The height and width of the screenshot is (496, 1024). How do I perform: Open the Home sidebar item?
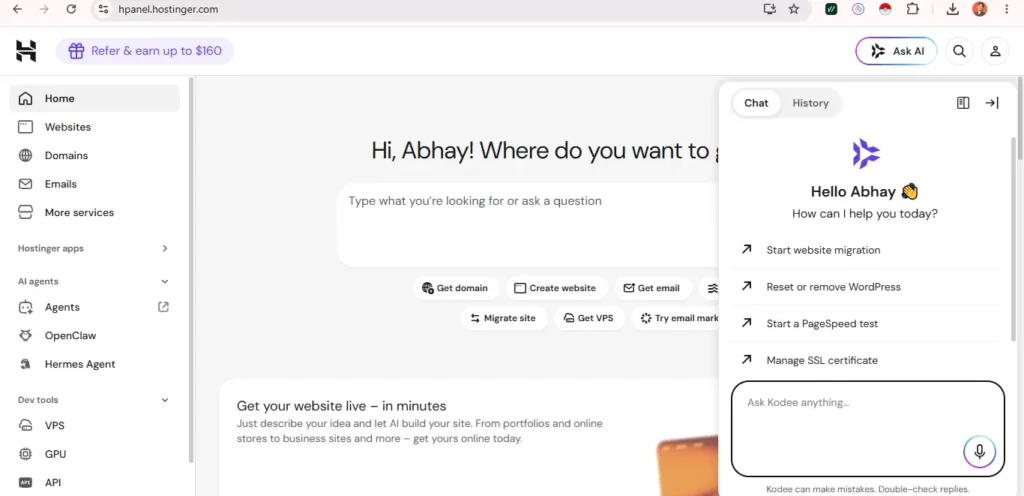(95, 99)
